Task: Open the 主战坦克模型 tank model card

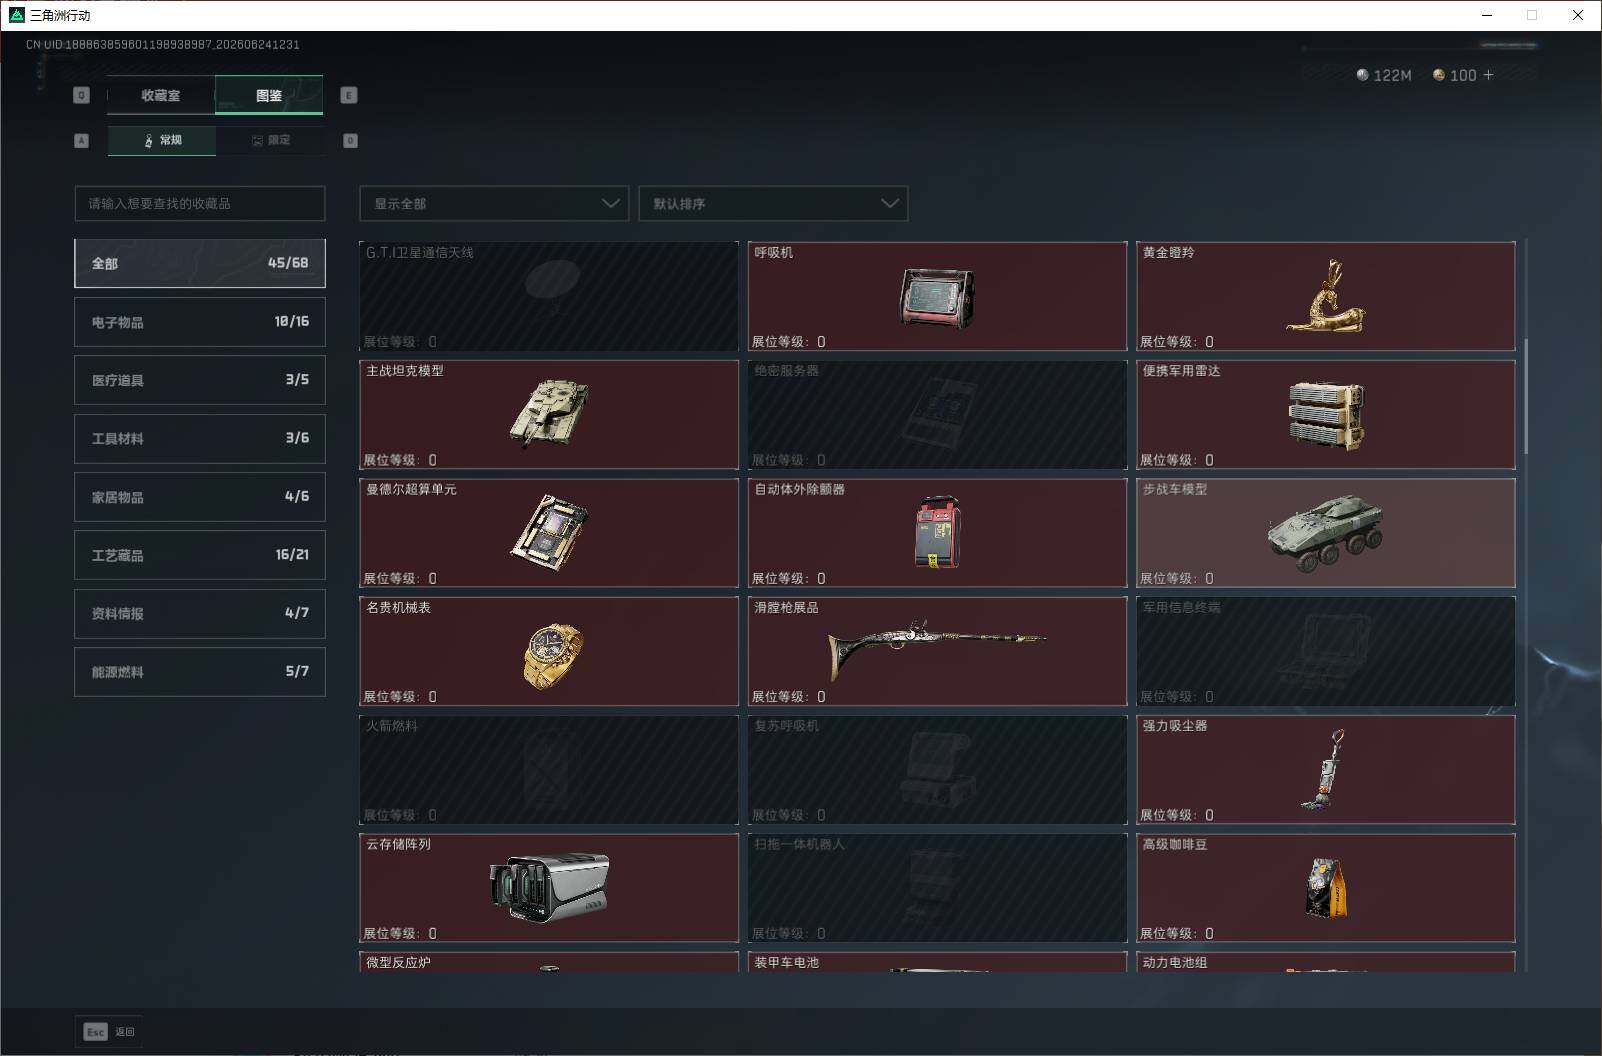Action: pos(549,414)
